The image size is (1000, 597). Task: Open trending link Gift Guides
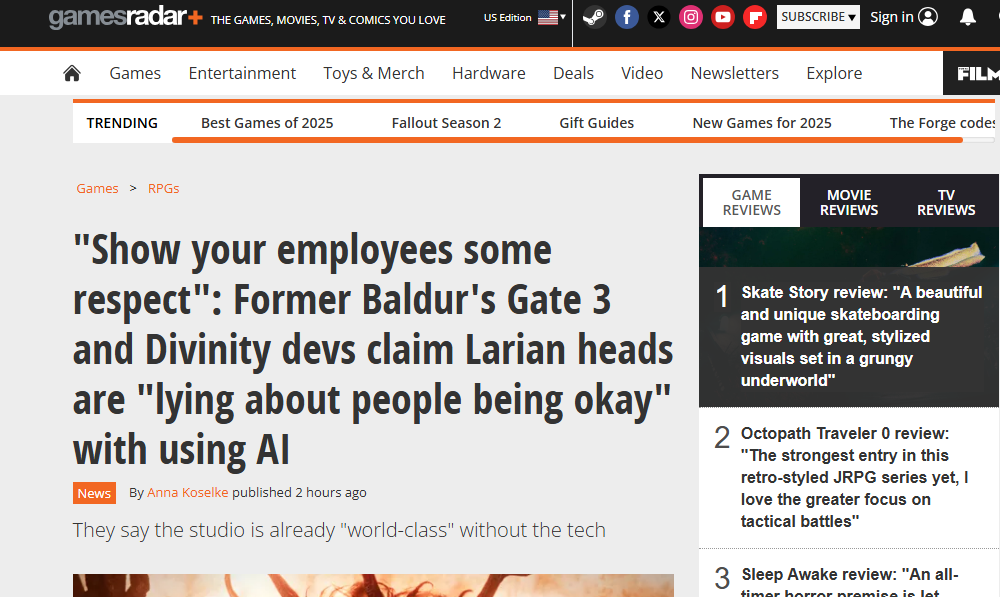[x=596, y=122]
